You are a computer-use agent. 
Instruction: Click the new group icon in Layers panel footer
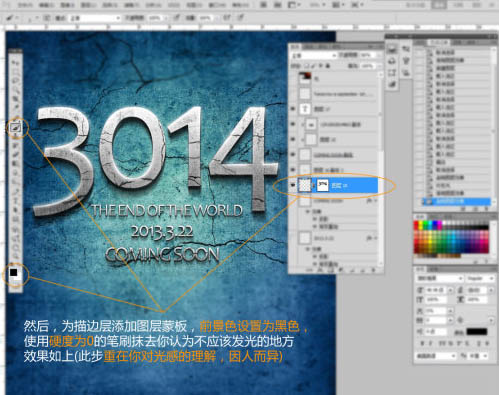(353, 270)
